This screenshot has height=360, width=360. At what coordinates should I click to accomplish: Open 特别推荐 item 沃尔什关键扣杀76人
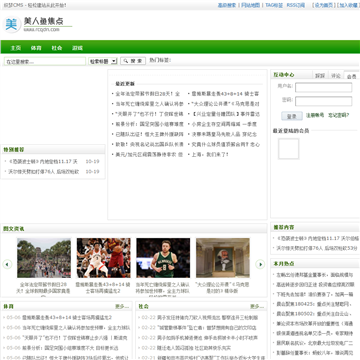click(44, 172)
